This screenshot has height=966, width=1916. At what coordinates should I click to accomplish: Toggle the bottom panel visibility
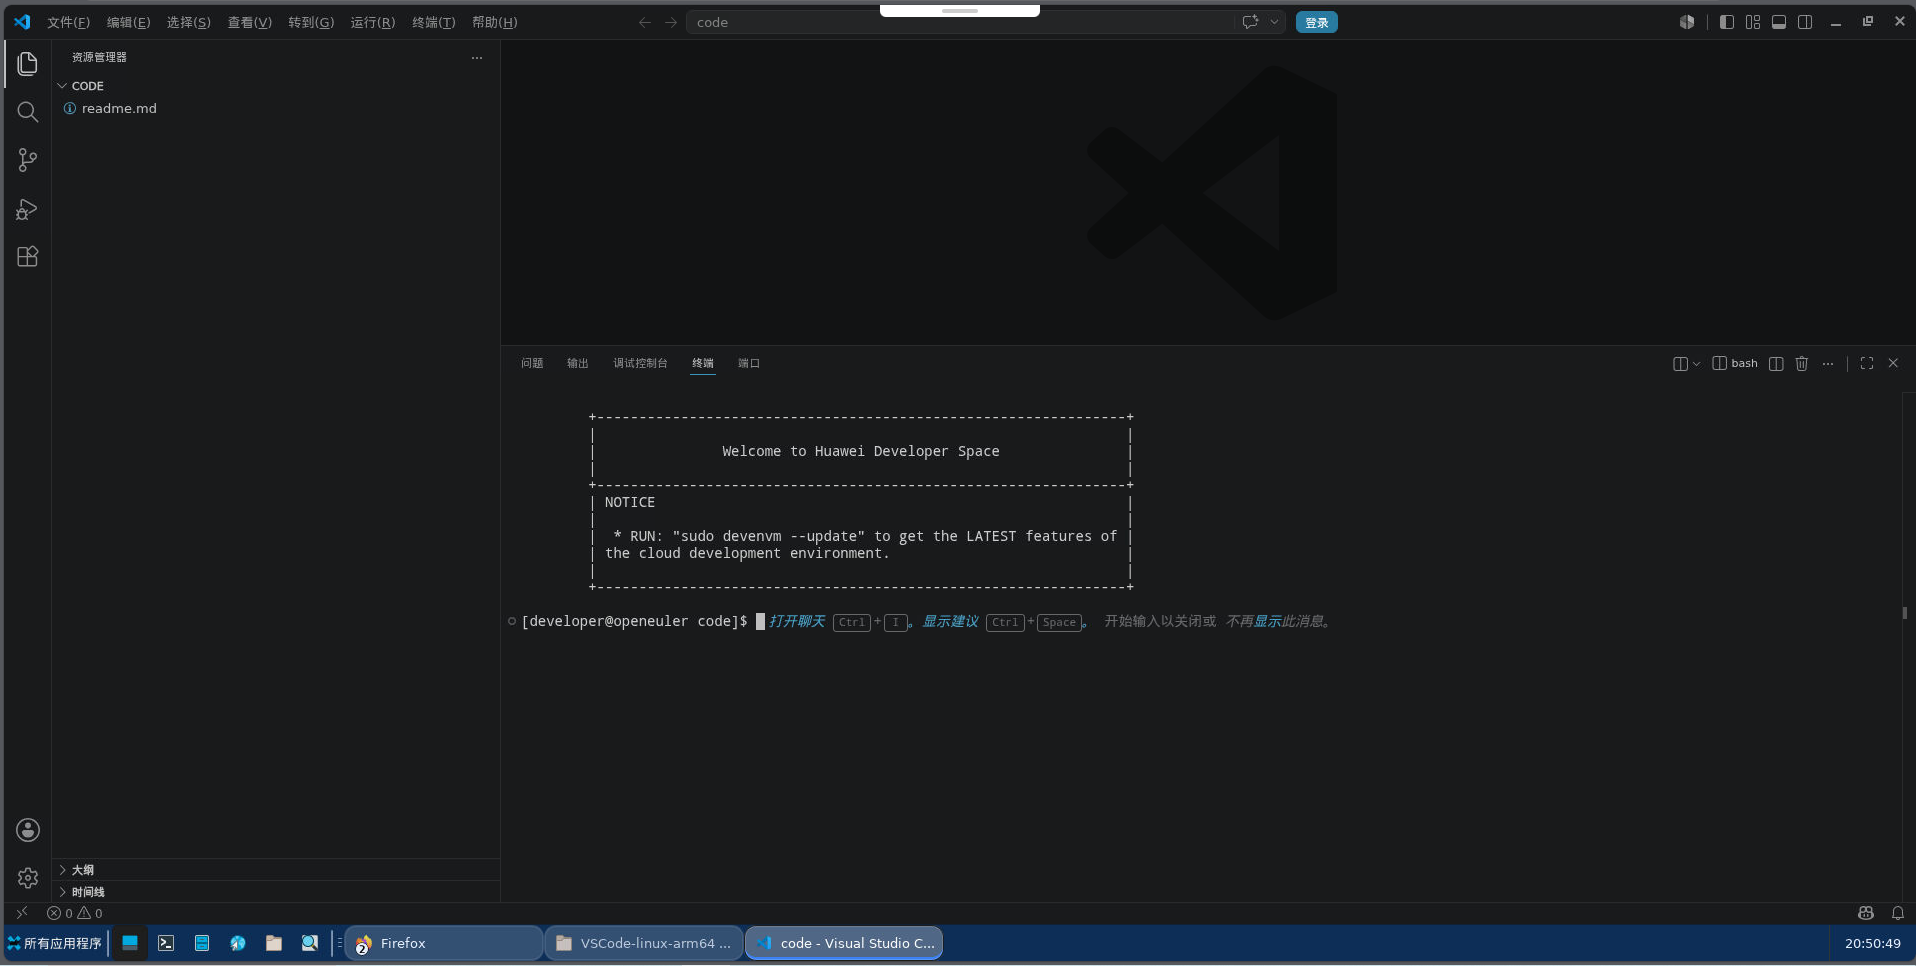coord(1779,22)
